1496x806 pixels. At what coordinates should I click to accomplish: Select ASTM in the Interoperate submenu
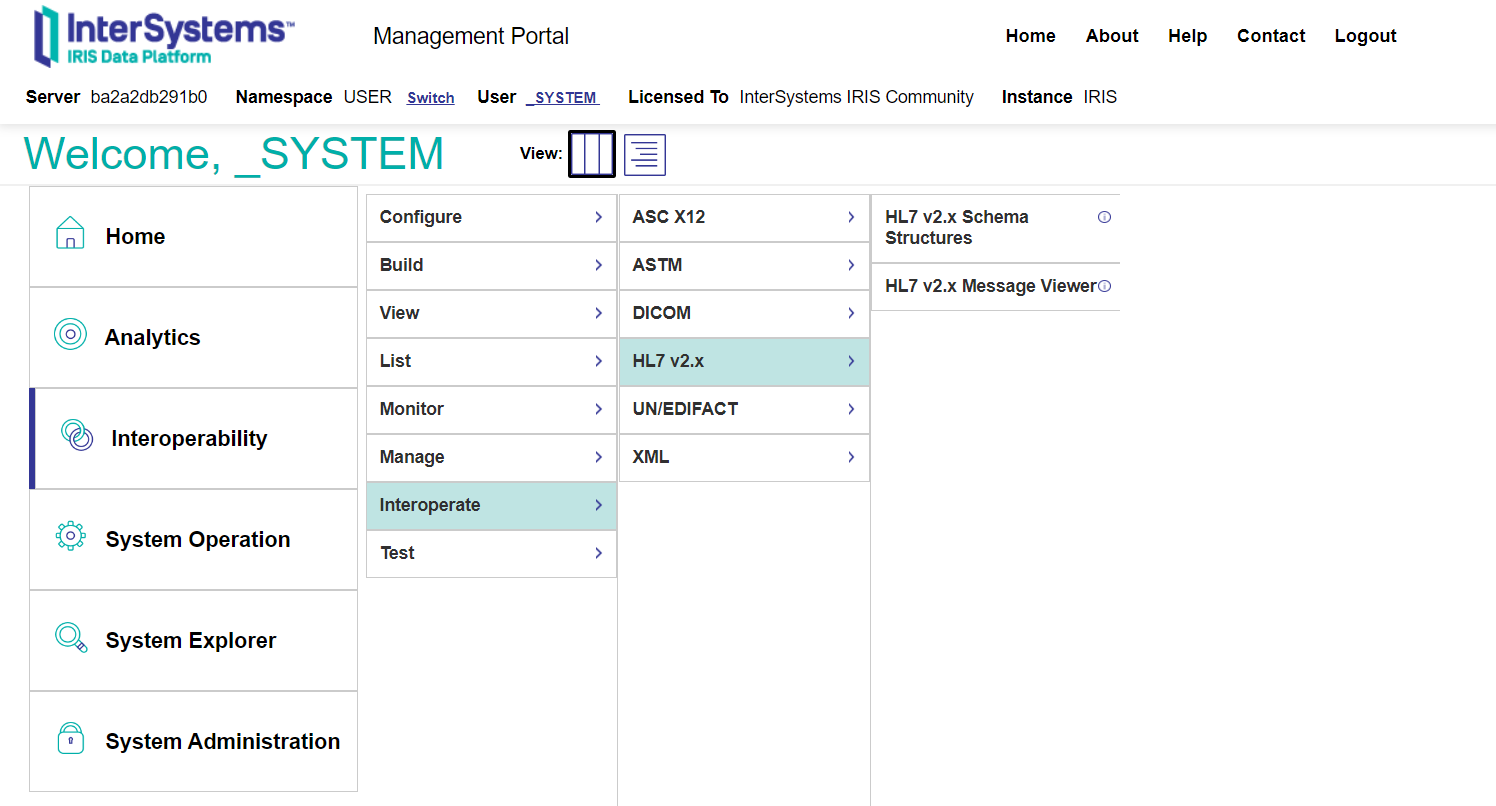[x=744, y=265]
